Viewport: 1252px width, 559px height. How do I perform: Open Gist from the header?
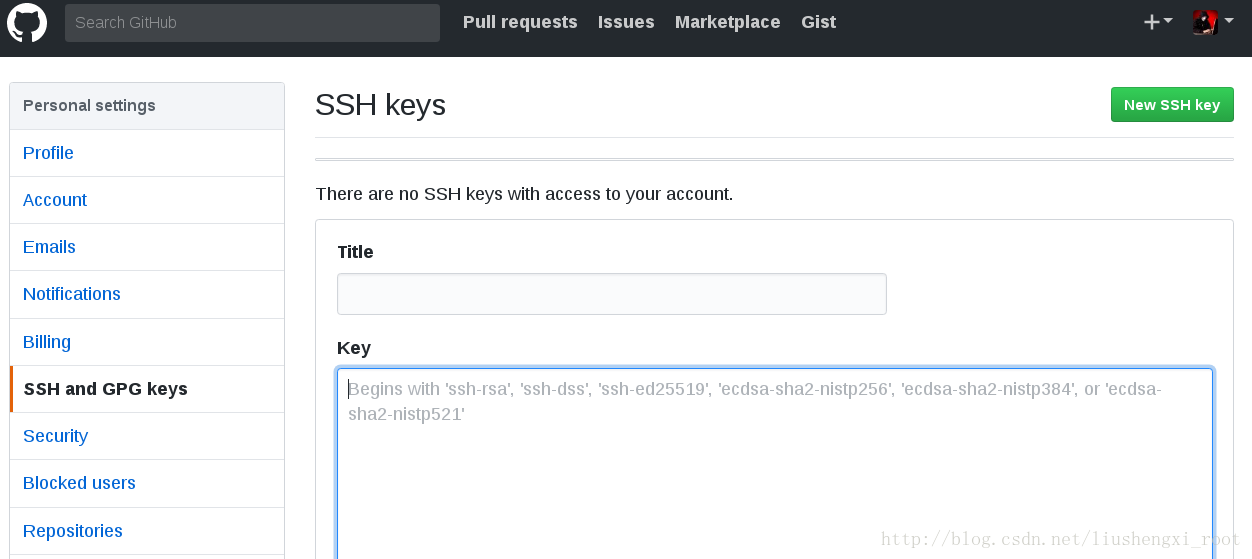(818, 22)
